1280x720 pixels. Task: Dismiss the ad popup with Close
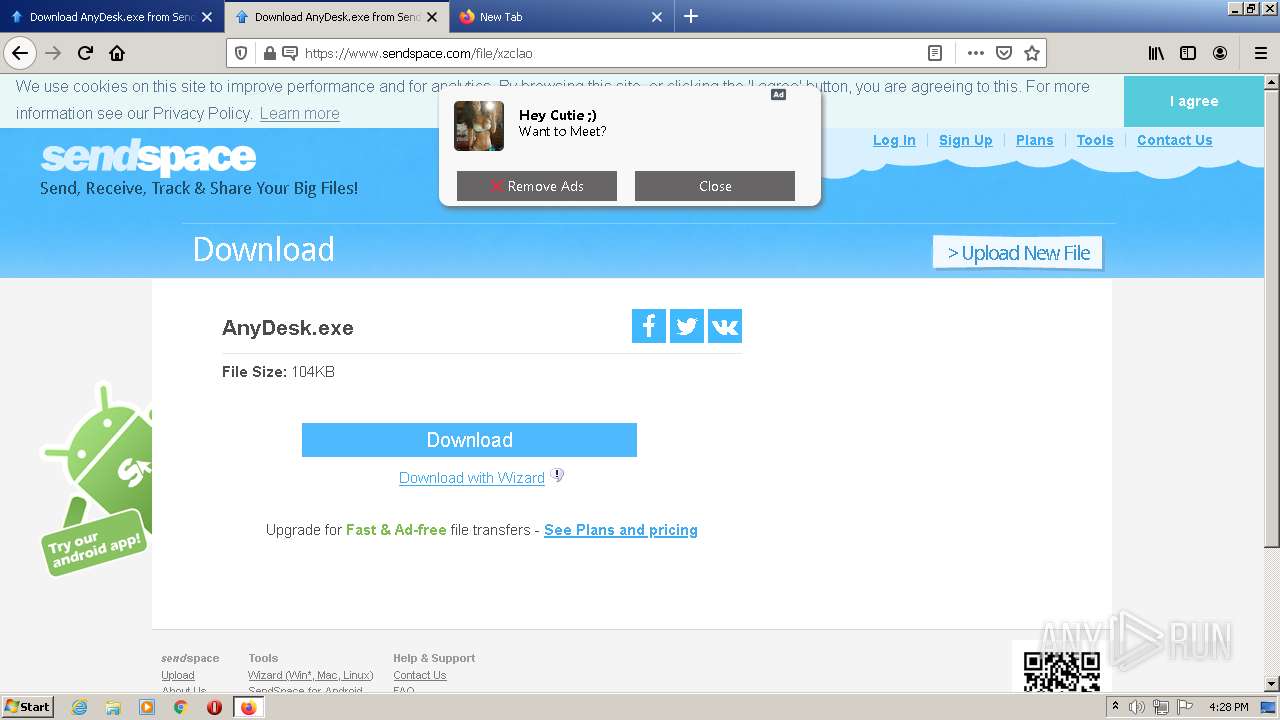pyautogui.click(x=715, y=186)
